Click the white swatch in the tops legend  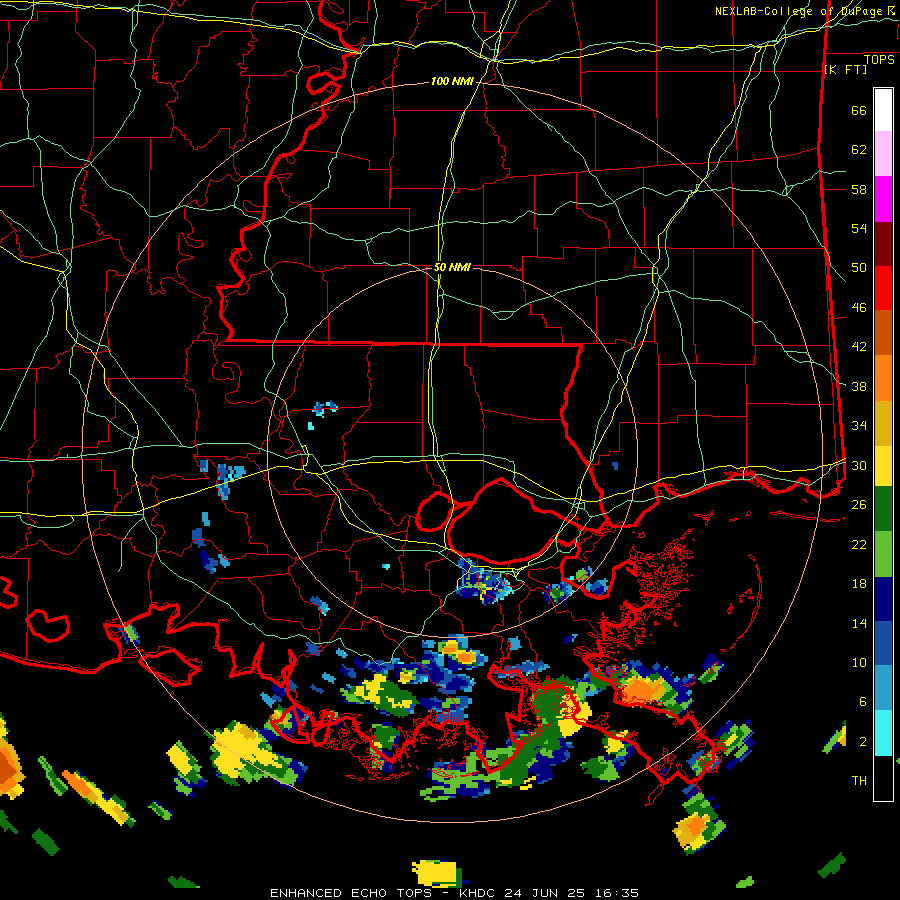point(883,110)
